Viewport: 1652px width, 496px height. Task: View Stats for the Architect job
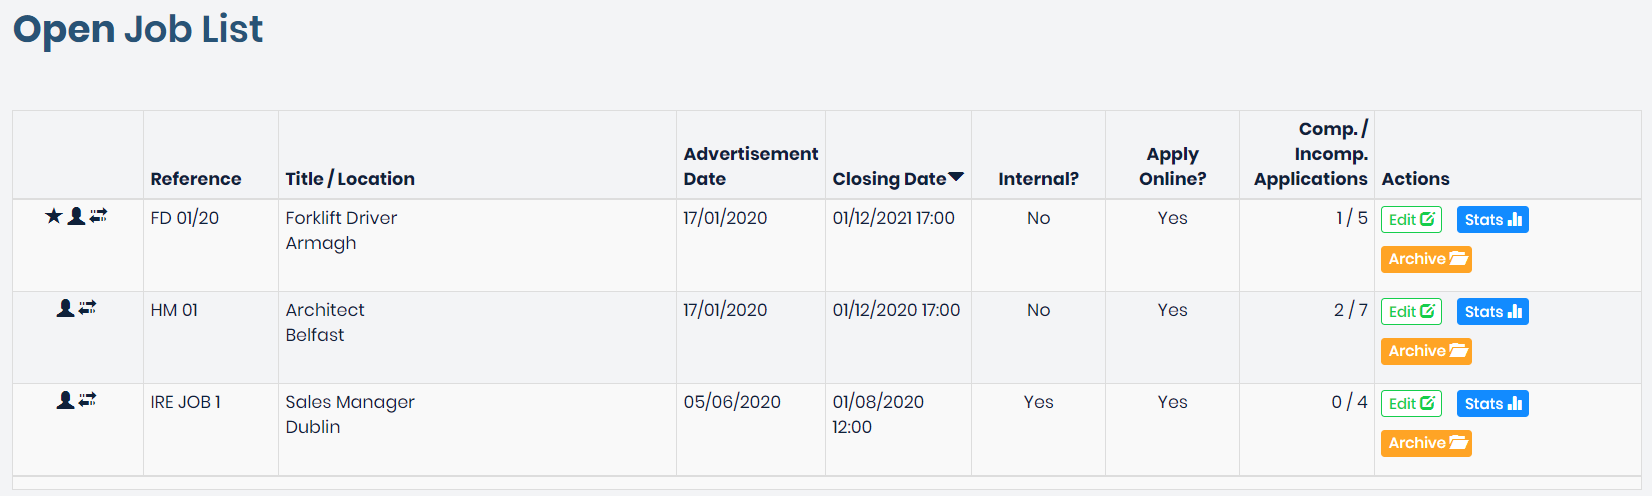1492,312
